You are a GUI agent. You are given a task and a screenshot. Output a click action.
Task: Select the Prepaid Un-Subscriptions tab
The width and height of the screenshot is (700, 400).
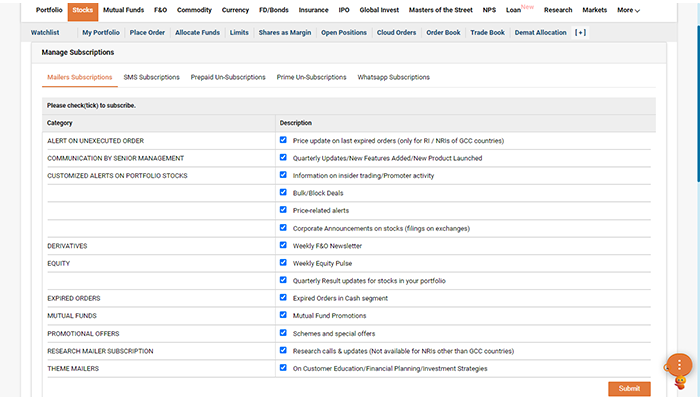pyautogui.click(x=228, y=77)
